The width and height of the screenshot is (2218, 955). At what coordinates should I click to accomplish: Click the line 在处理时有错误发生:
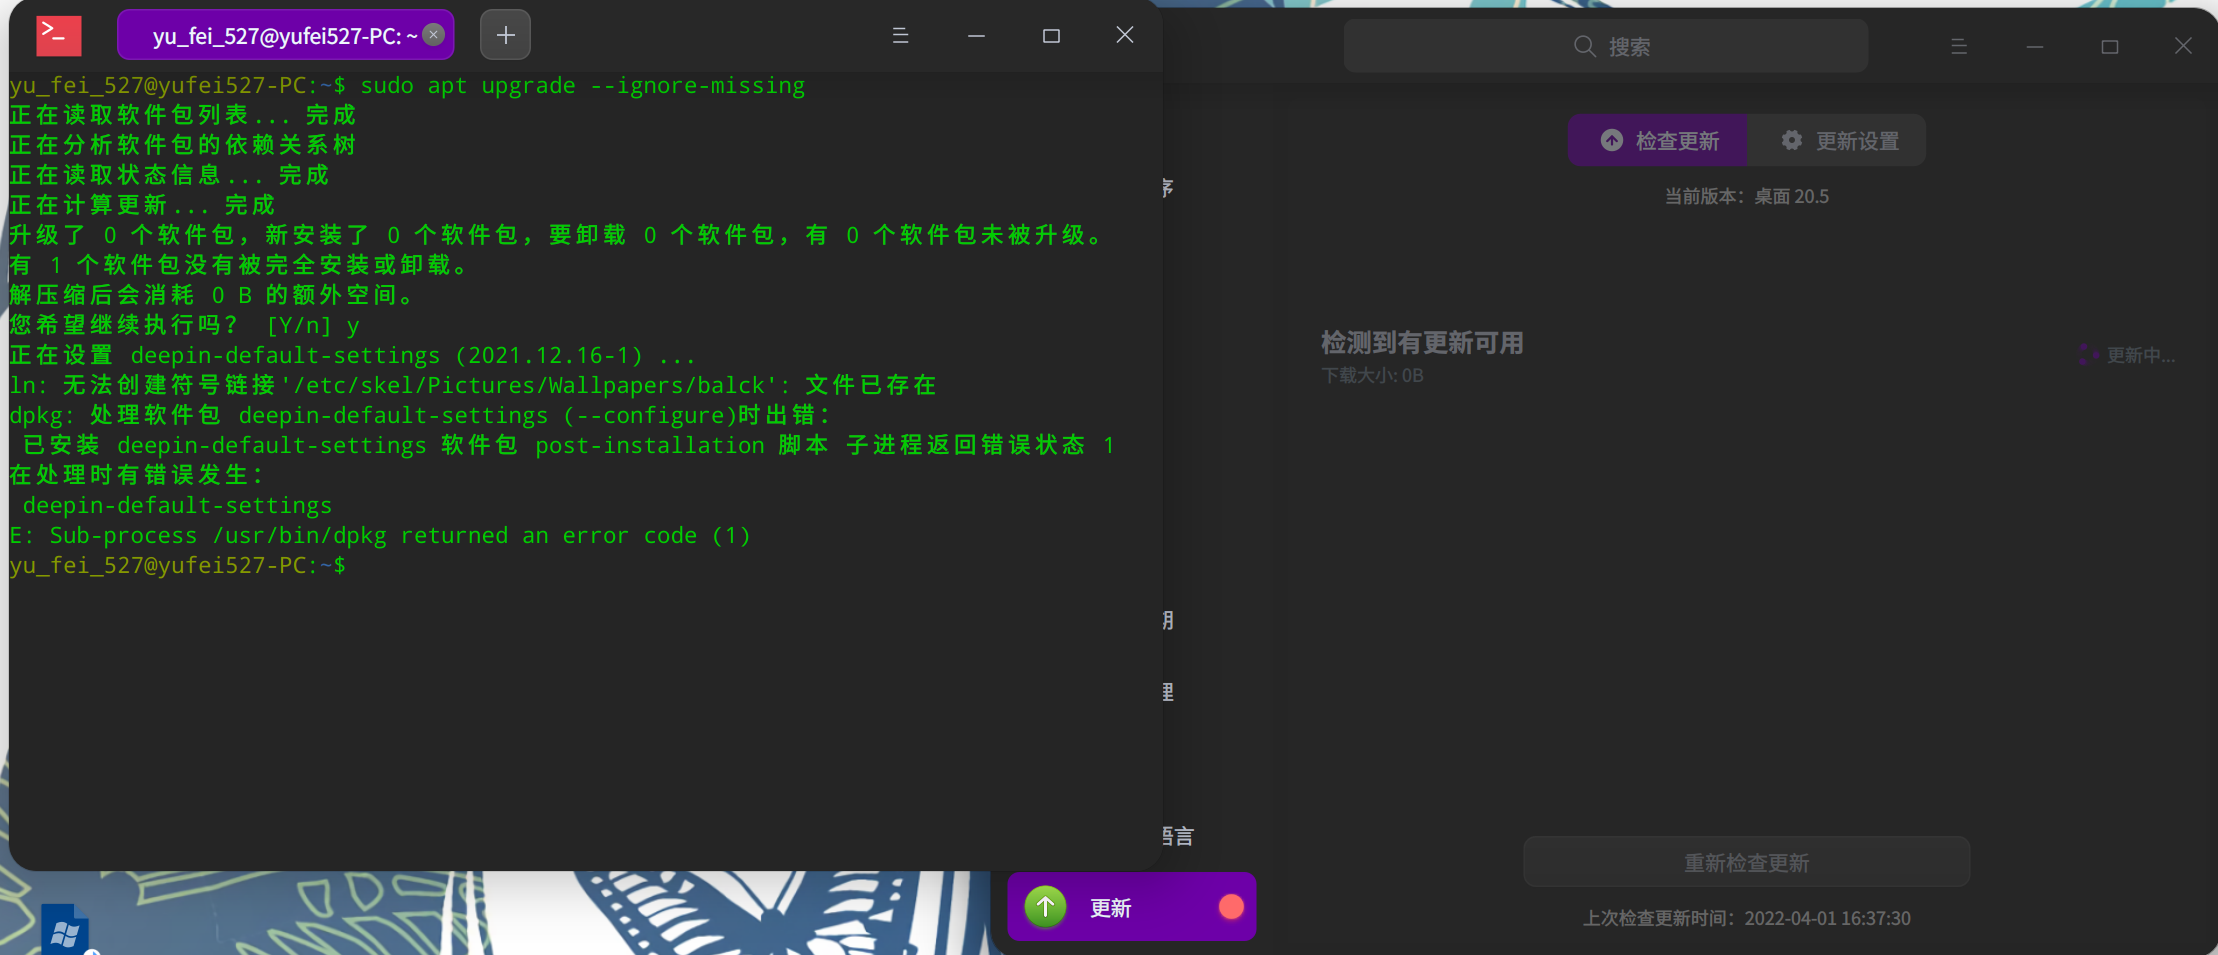(137, 475)
